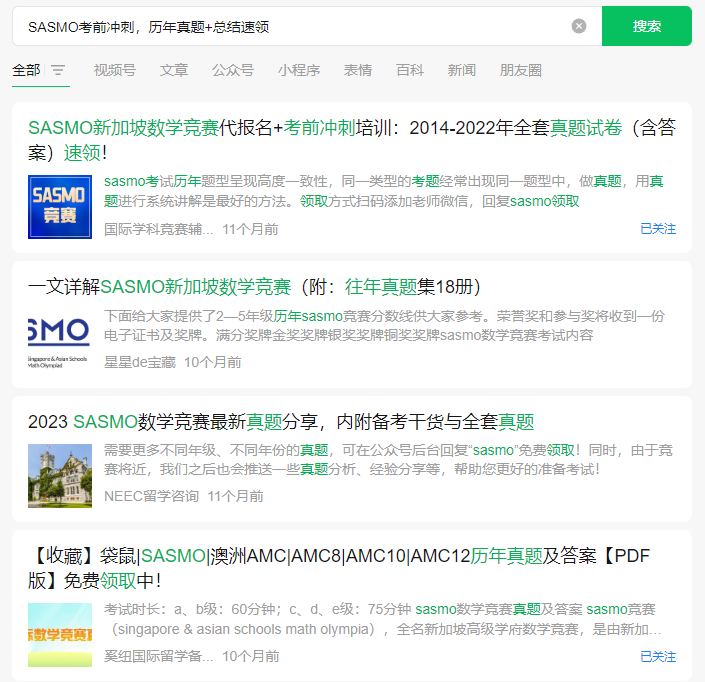705x682 pixels.
Task: Clear the search box with the X icon
Action: coord(579,26)
